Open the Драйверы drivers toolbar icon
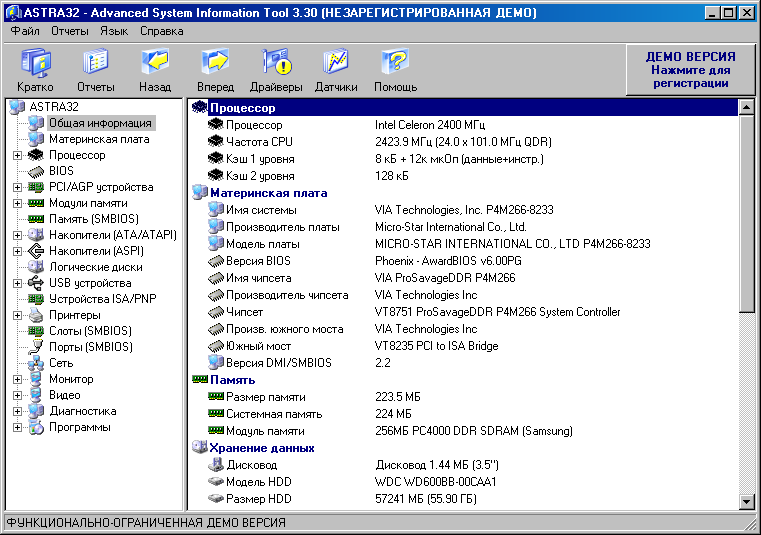761x535 pixels. click(x=276, y=62)
